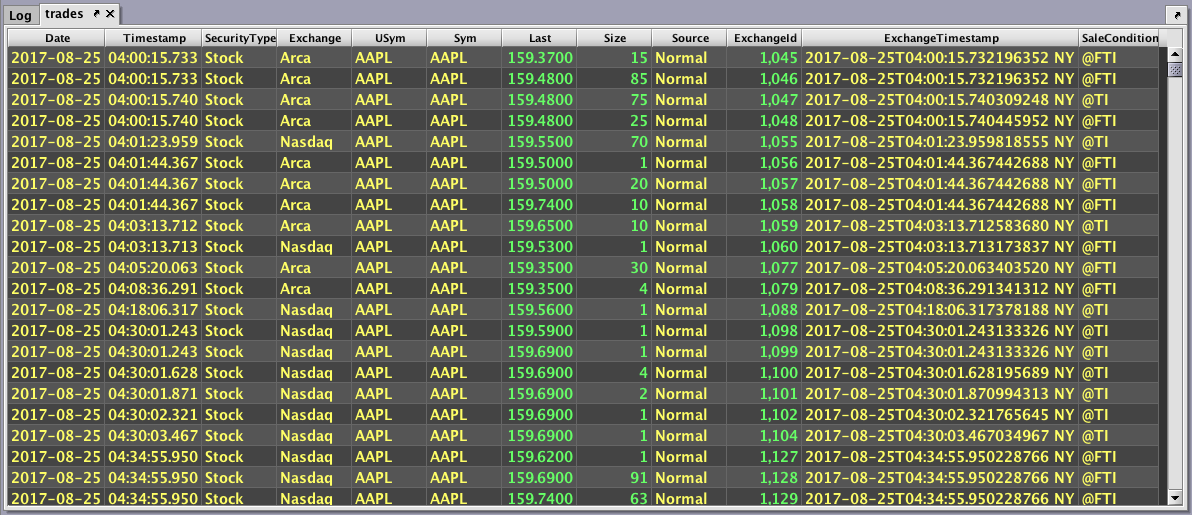
Task: Sort by the Date column header
Action: 56,38
